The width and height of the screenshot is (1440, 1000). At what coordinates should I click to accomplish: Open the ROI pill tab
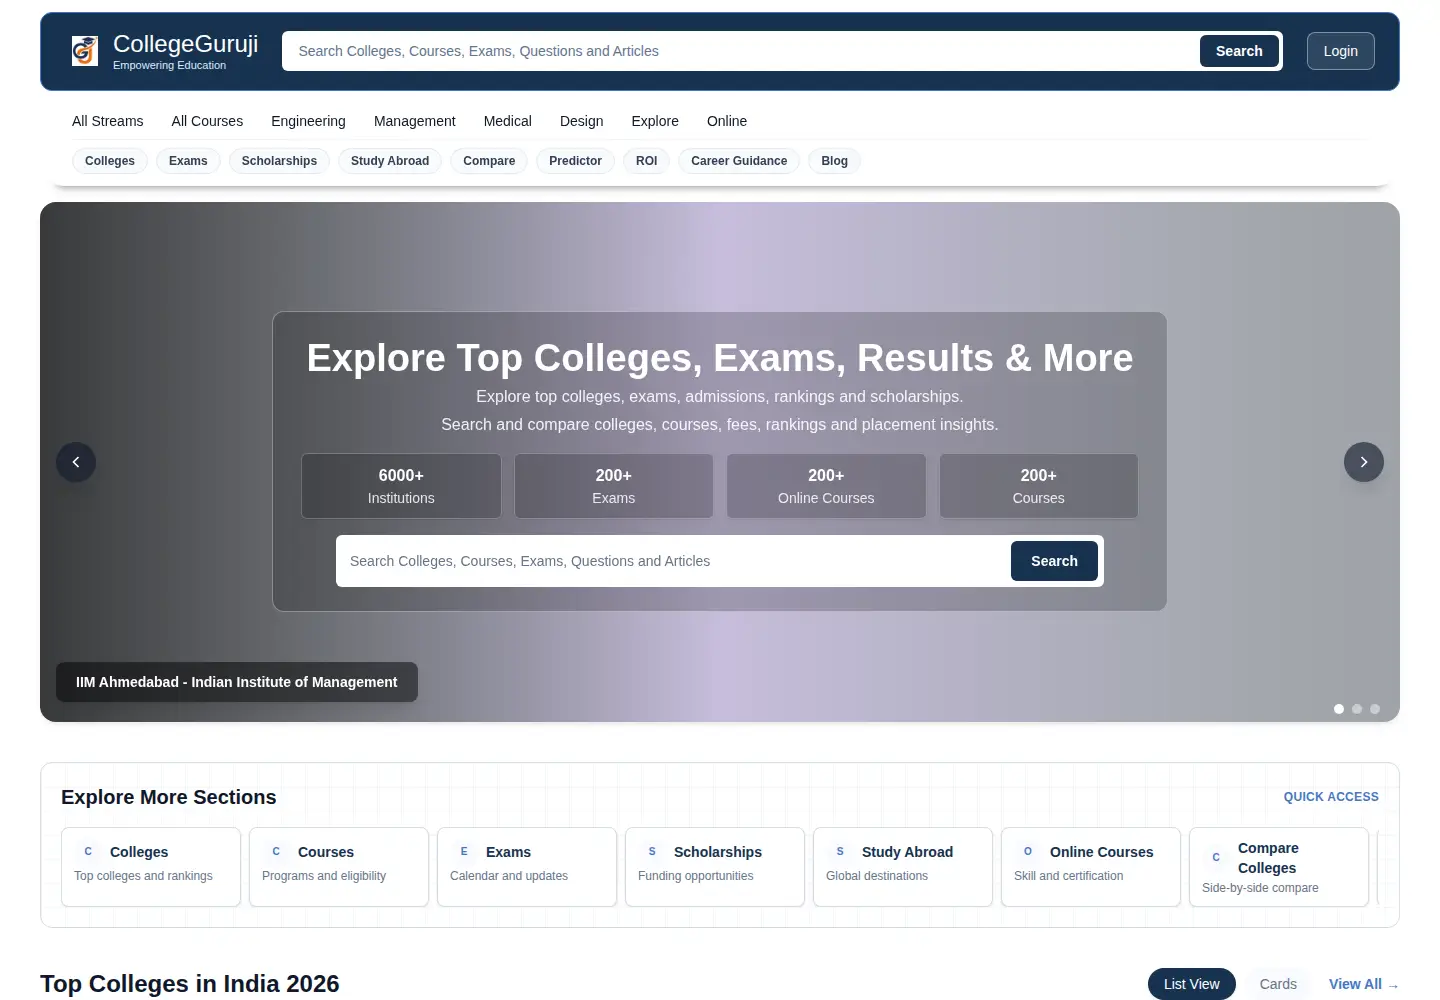647,161
